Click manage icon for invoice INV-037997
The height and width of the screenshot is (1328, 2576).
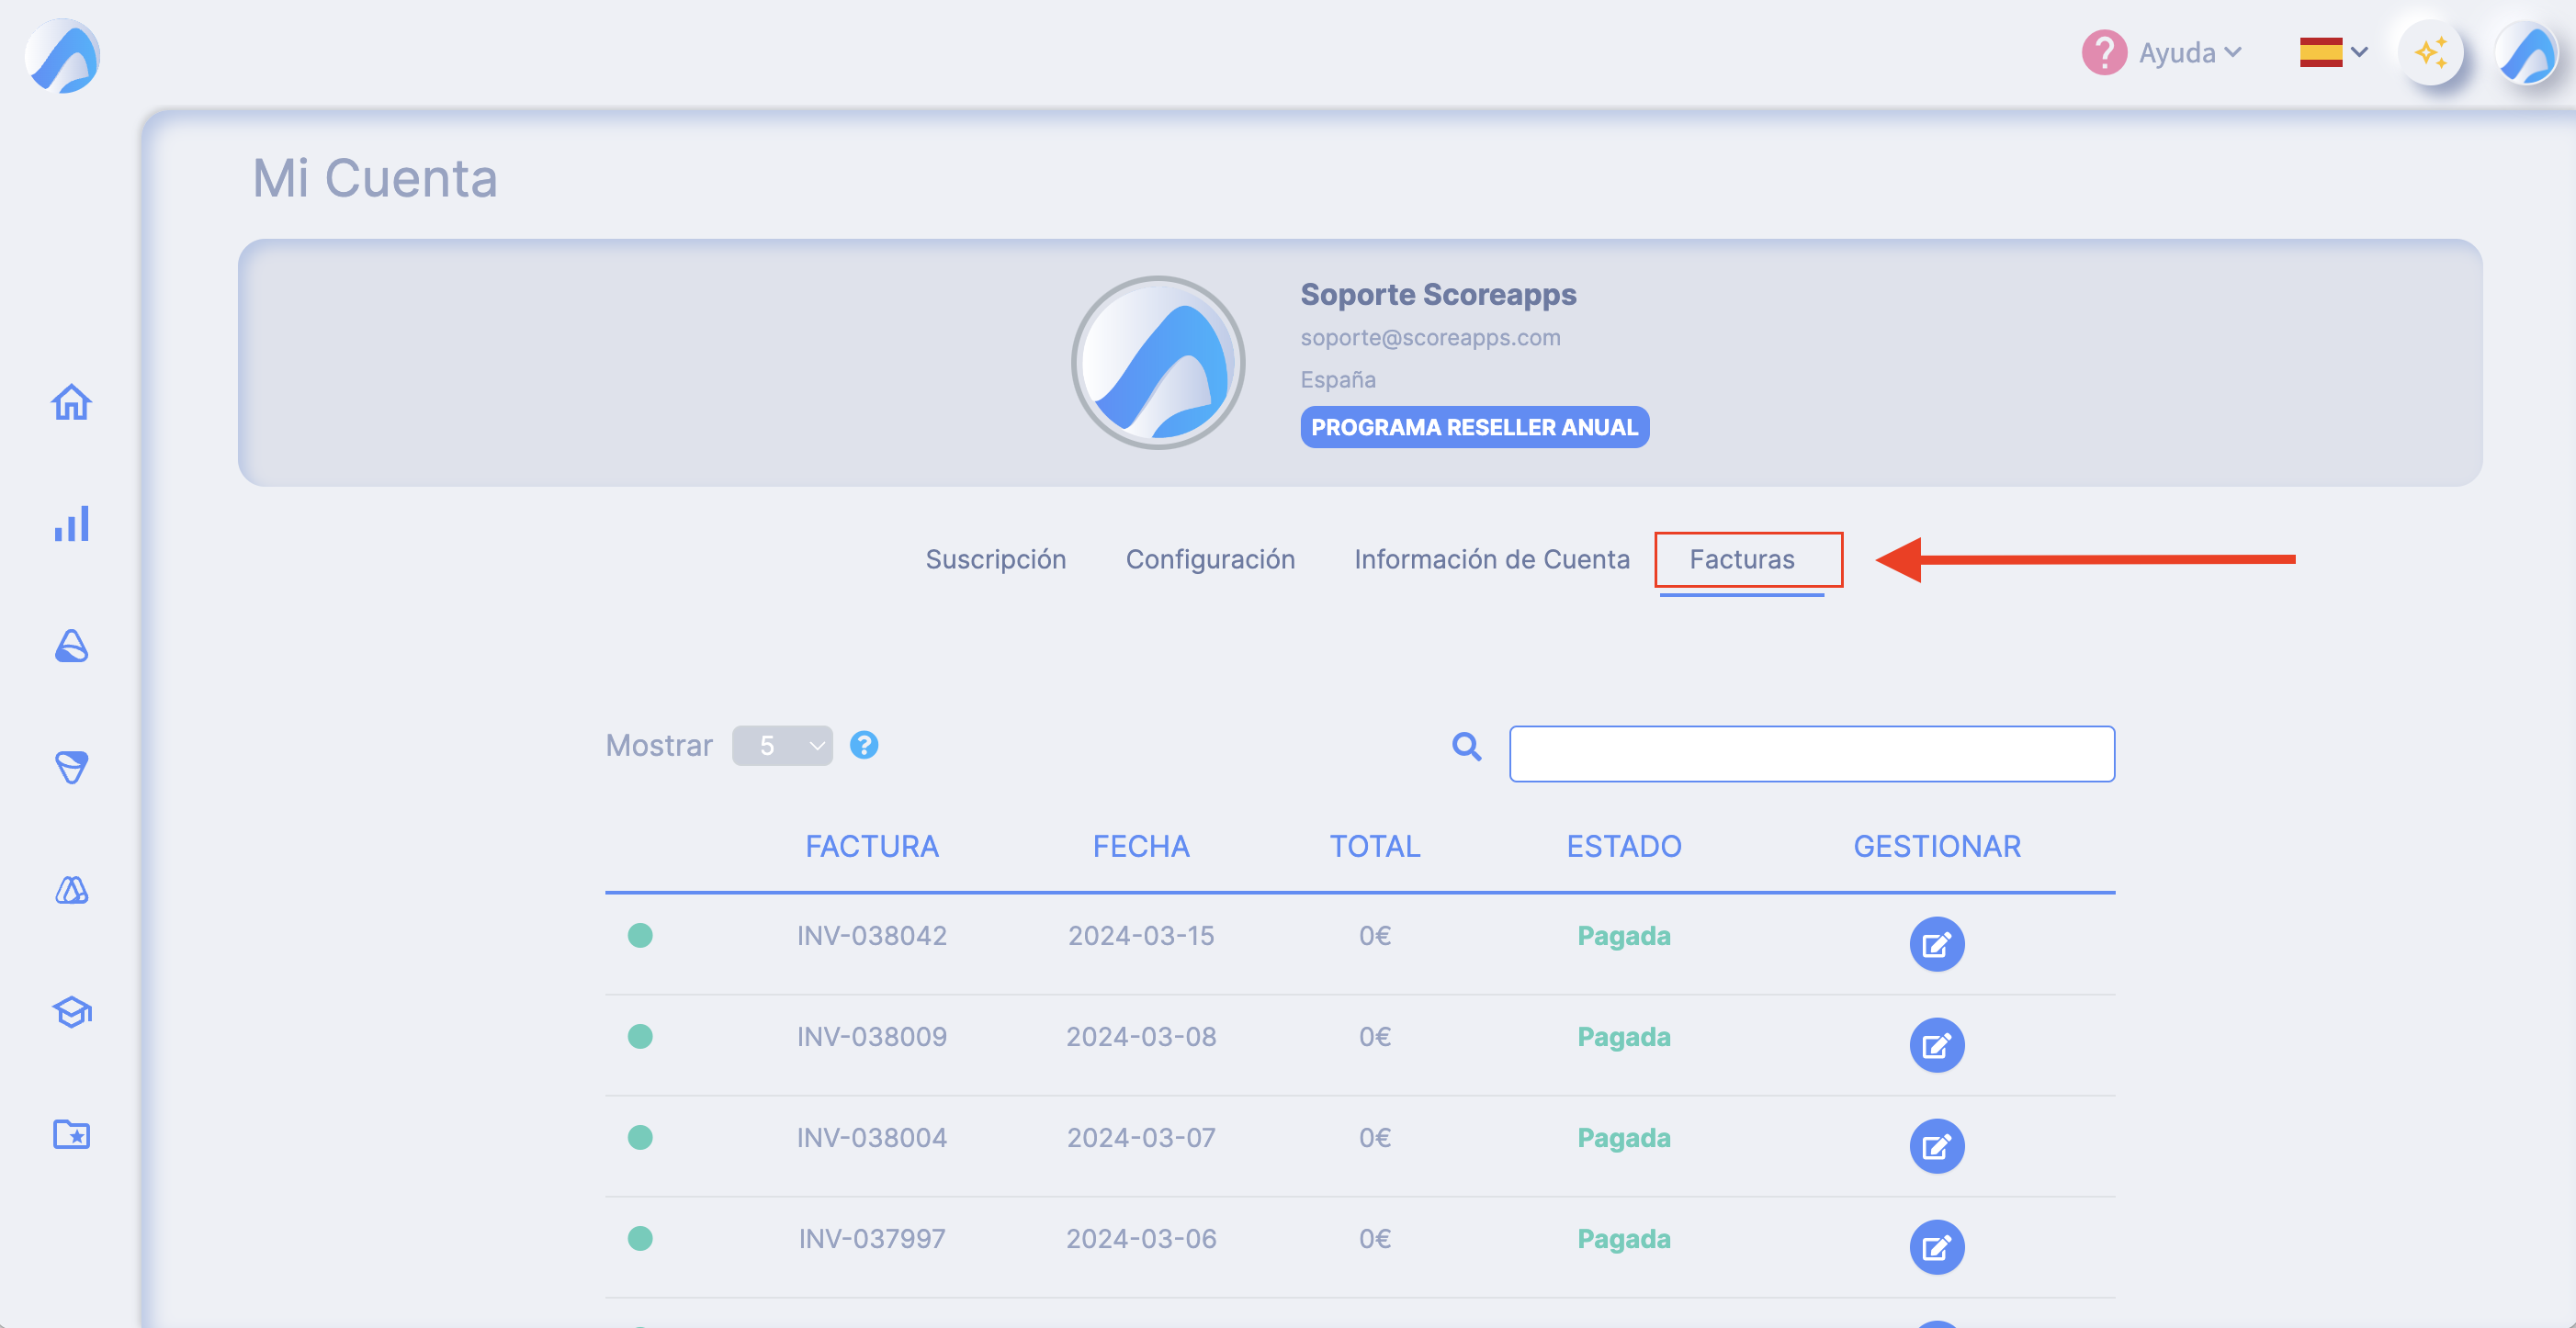click(1937, 1247)
